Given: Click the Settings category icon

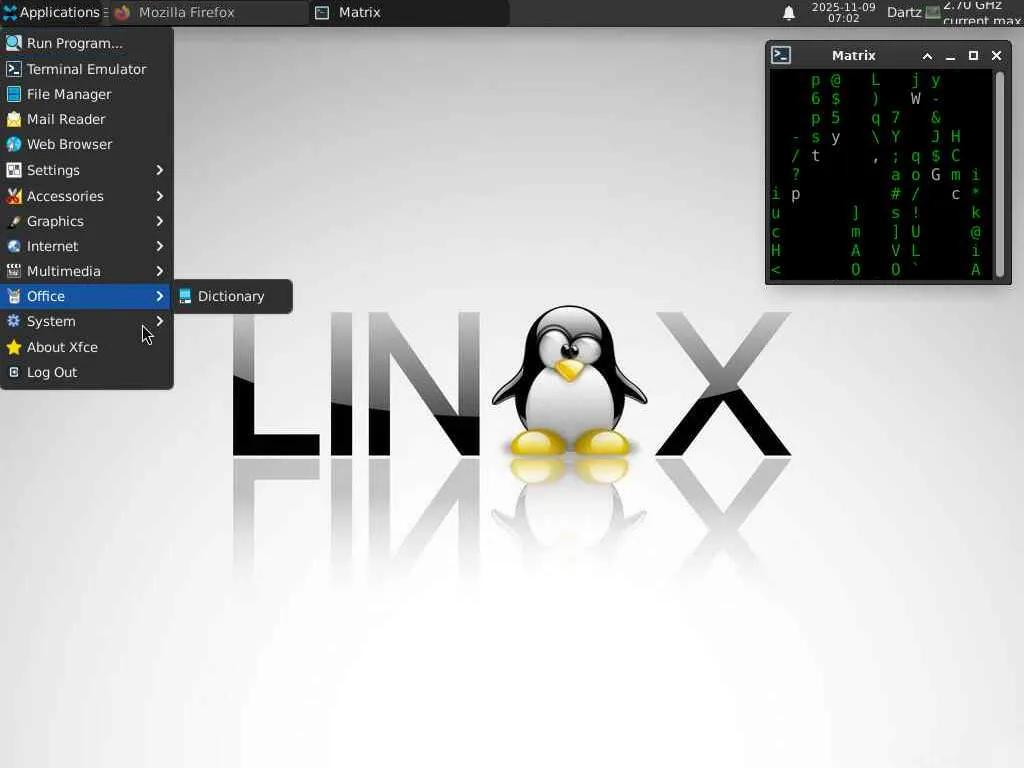Looking at the screenshot, I should (14, 170).
